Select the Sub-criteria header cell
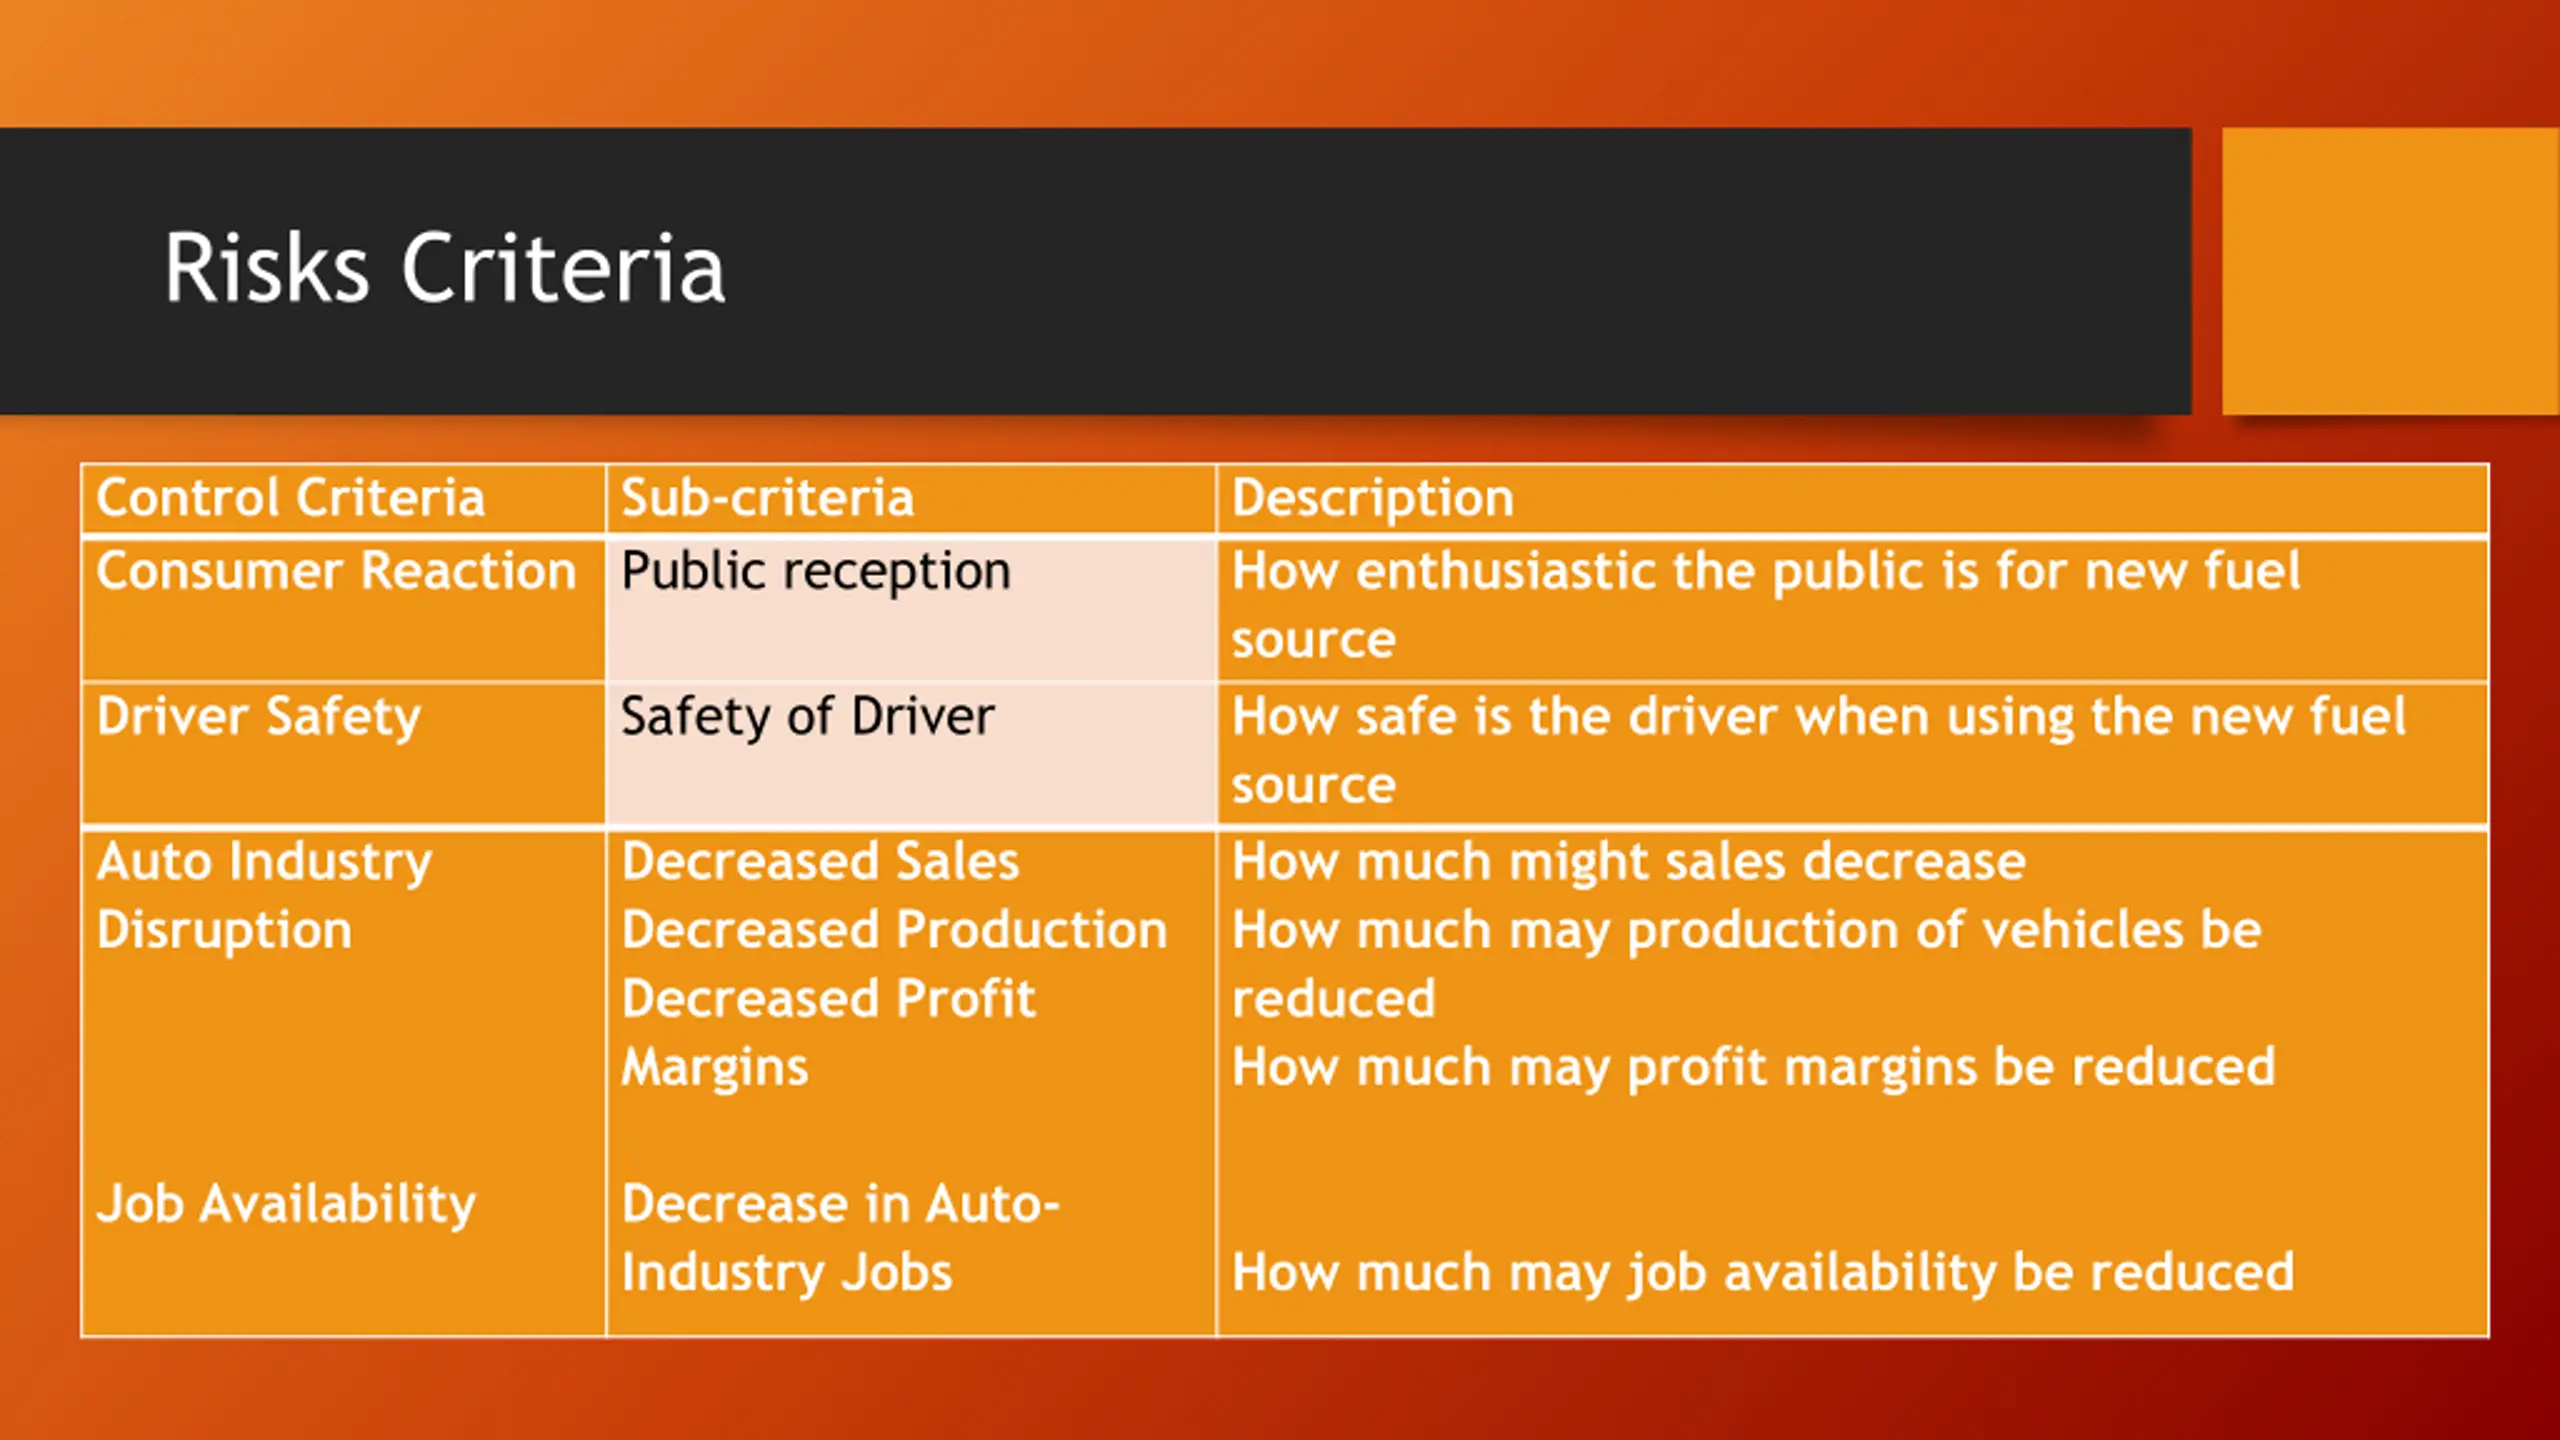 click(x=911, y=498)
